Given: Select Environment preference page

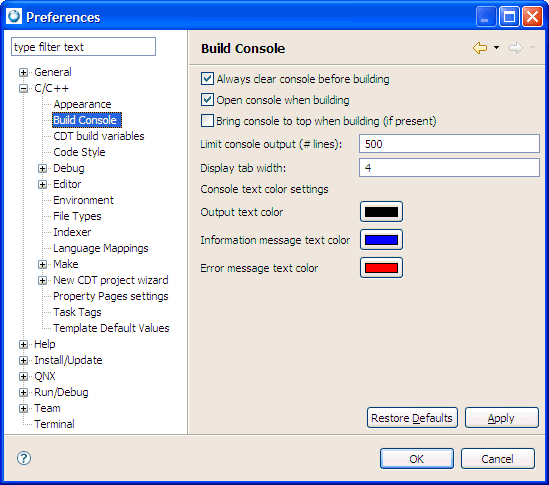Looking at the screenshot, I should [83, 200].
